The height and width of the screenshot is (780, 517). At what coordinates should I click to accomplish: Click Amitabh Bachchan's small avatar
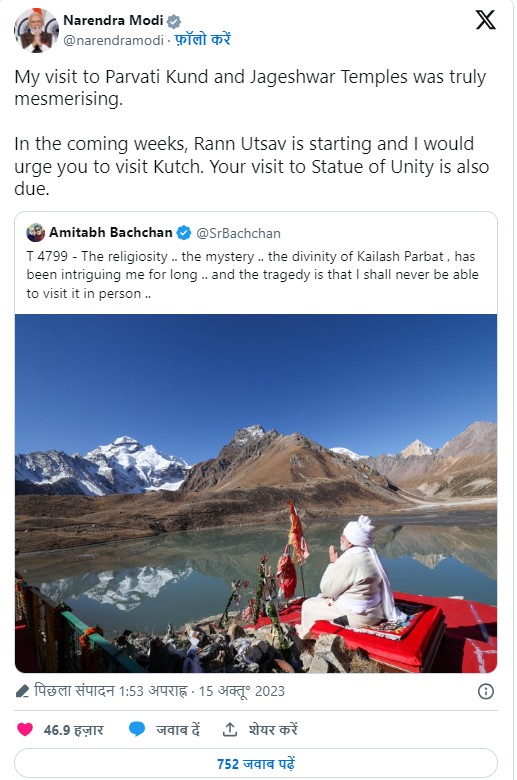(36, 233)
